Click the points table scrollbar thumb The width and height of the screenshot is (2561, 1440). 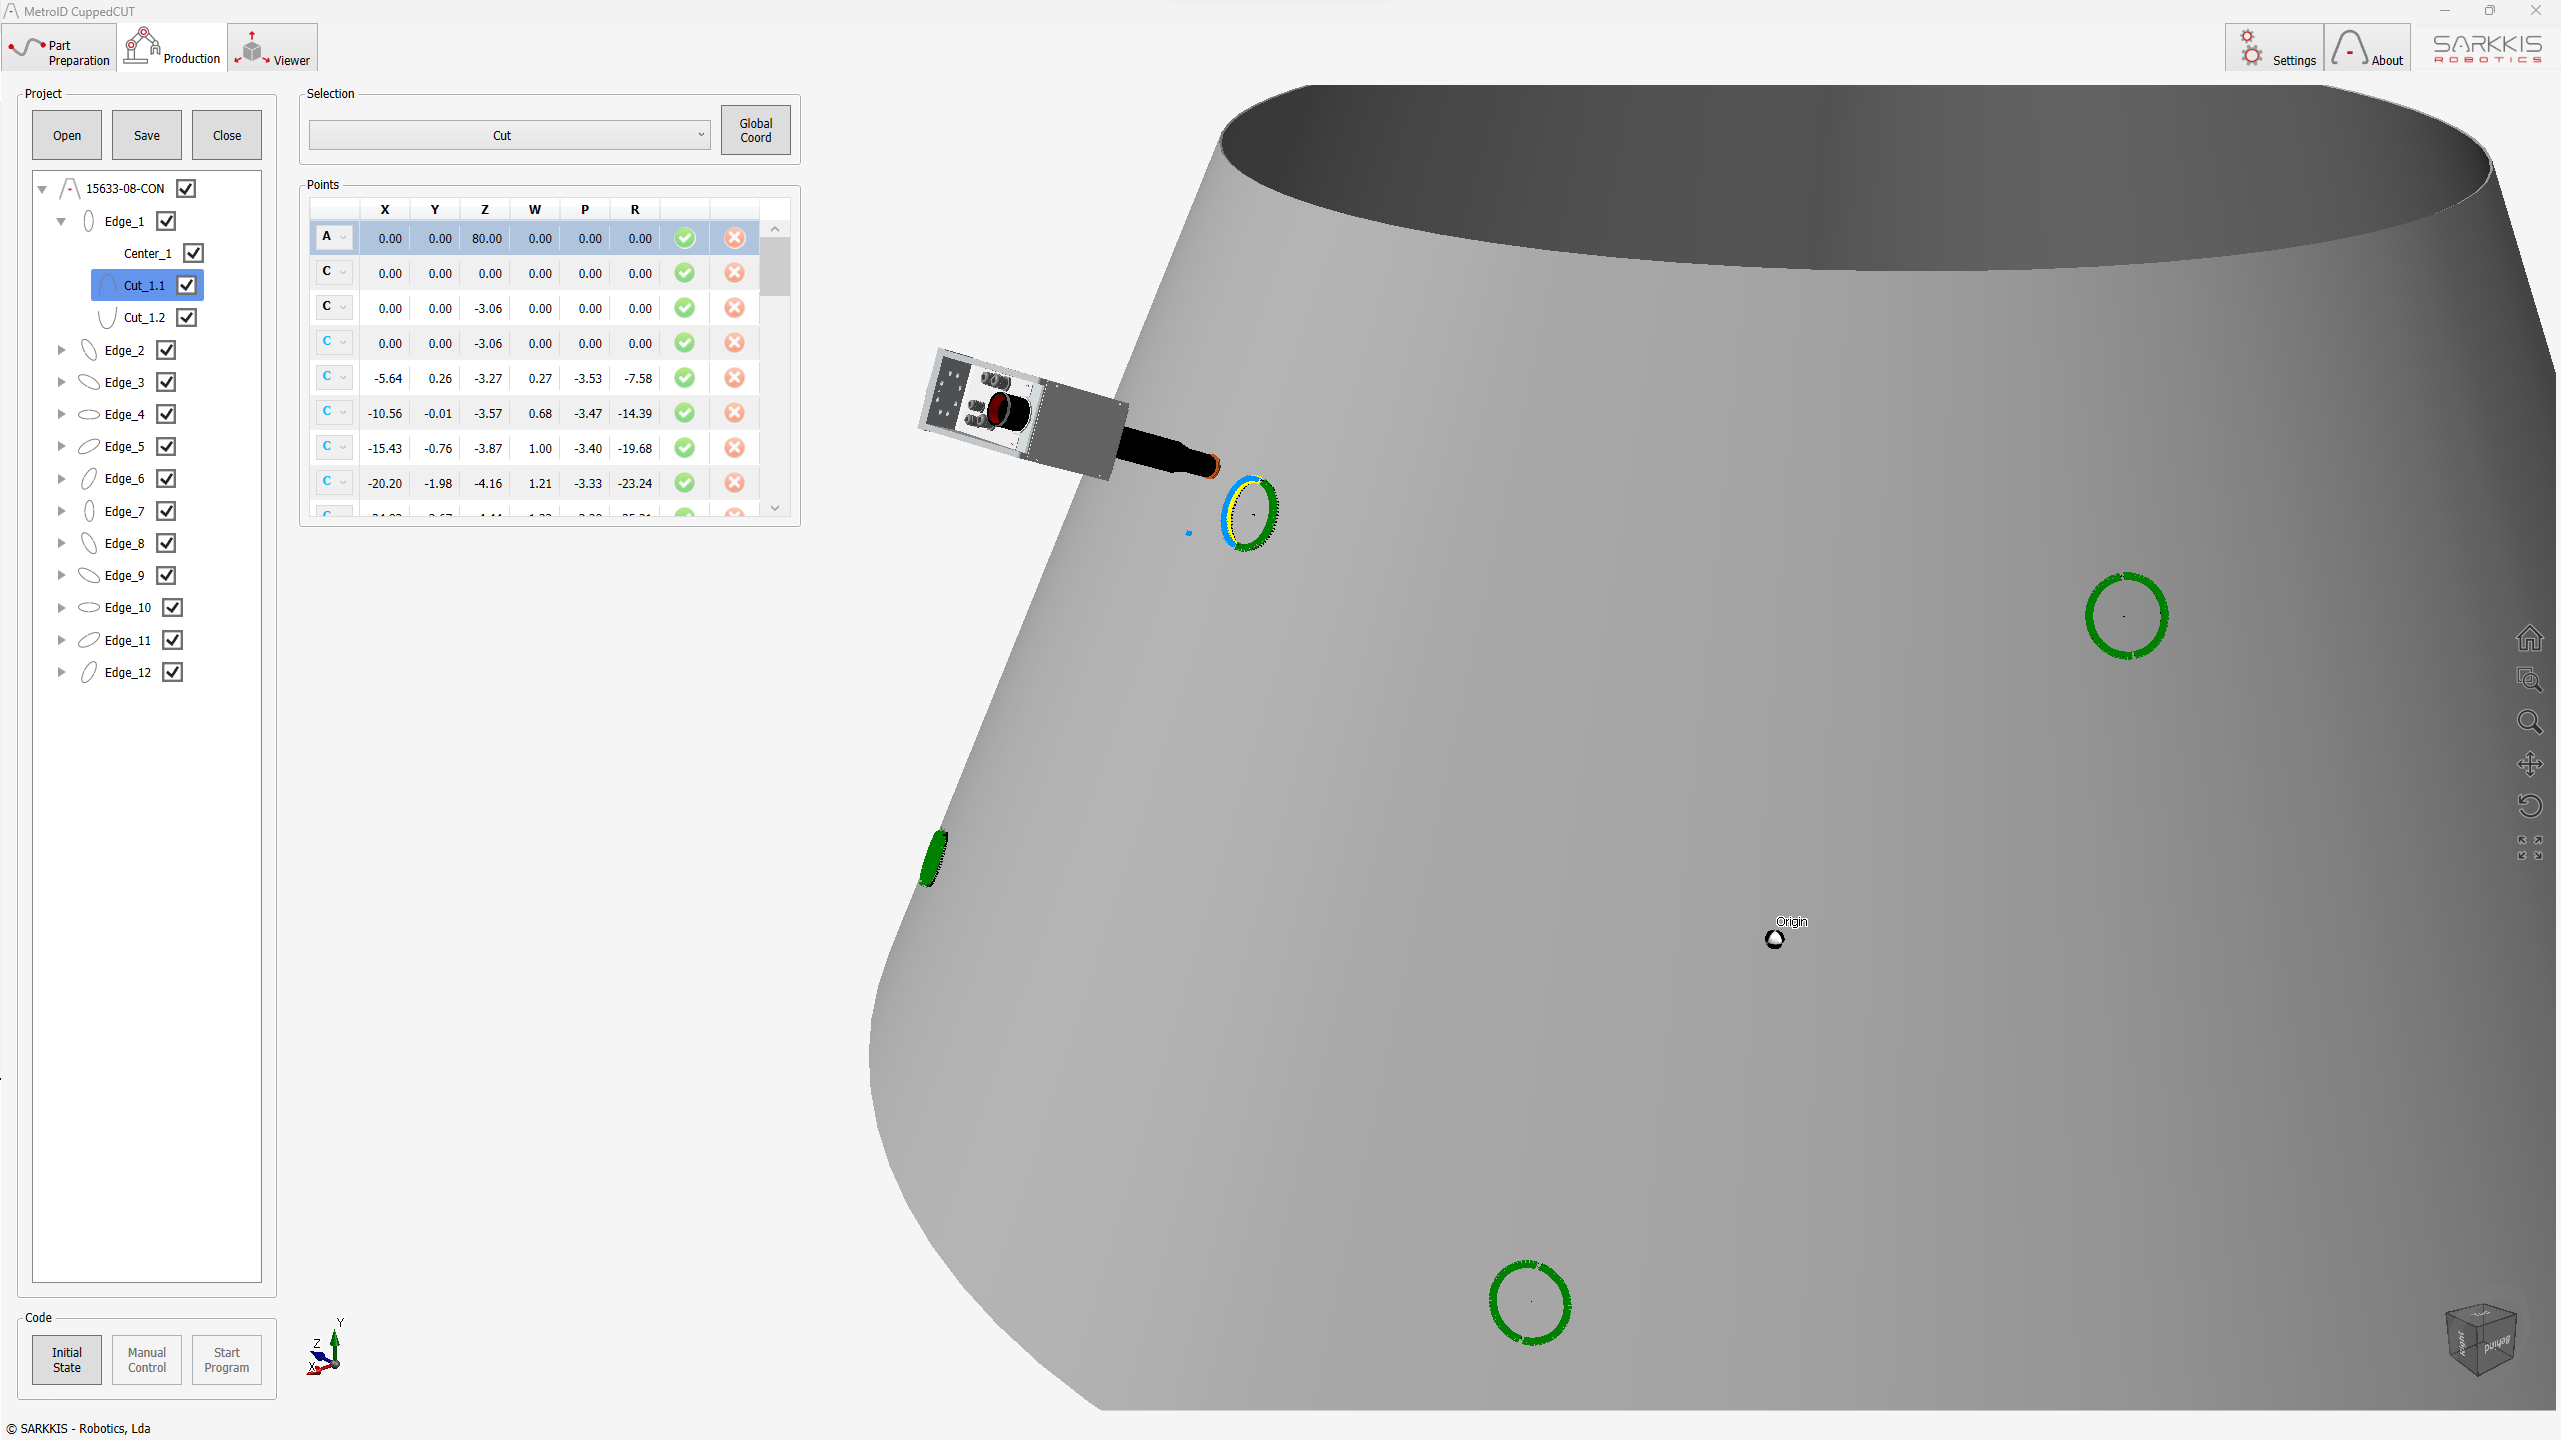coord(775,267)
